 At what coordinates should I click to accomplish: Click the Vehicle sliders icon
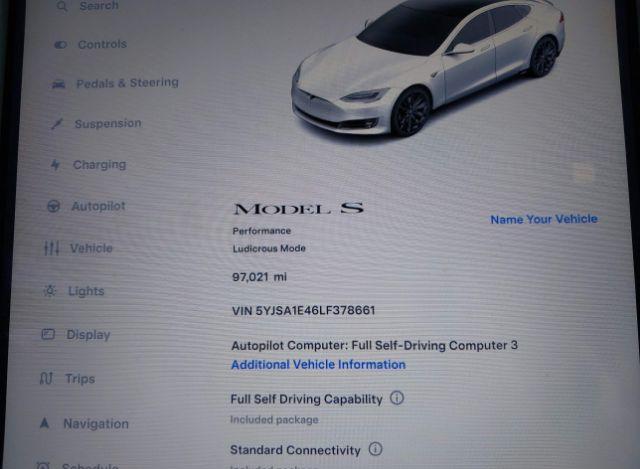point(51,248)
